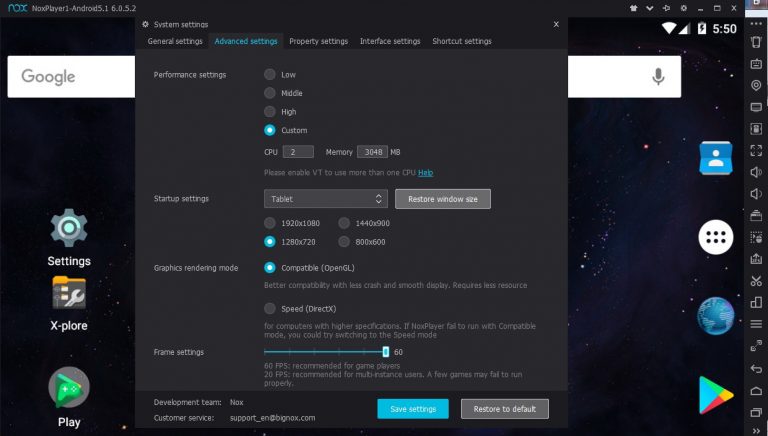The image size is (768, 436).
Task: Open the Shortcut settings tab
Action: coord(461,42)
